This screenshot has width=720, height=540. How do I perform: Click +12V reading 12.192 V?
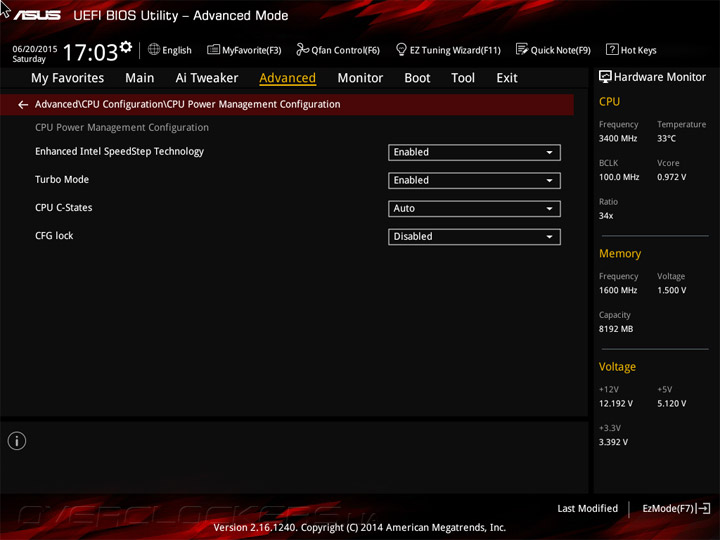point(616,403)
